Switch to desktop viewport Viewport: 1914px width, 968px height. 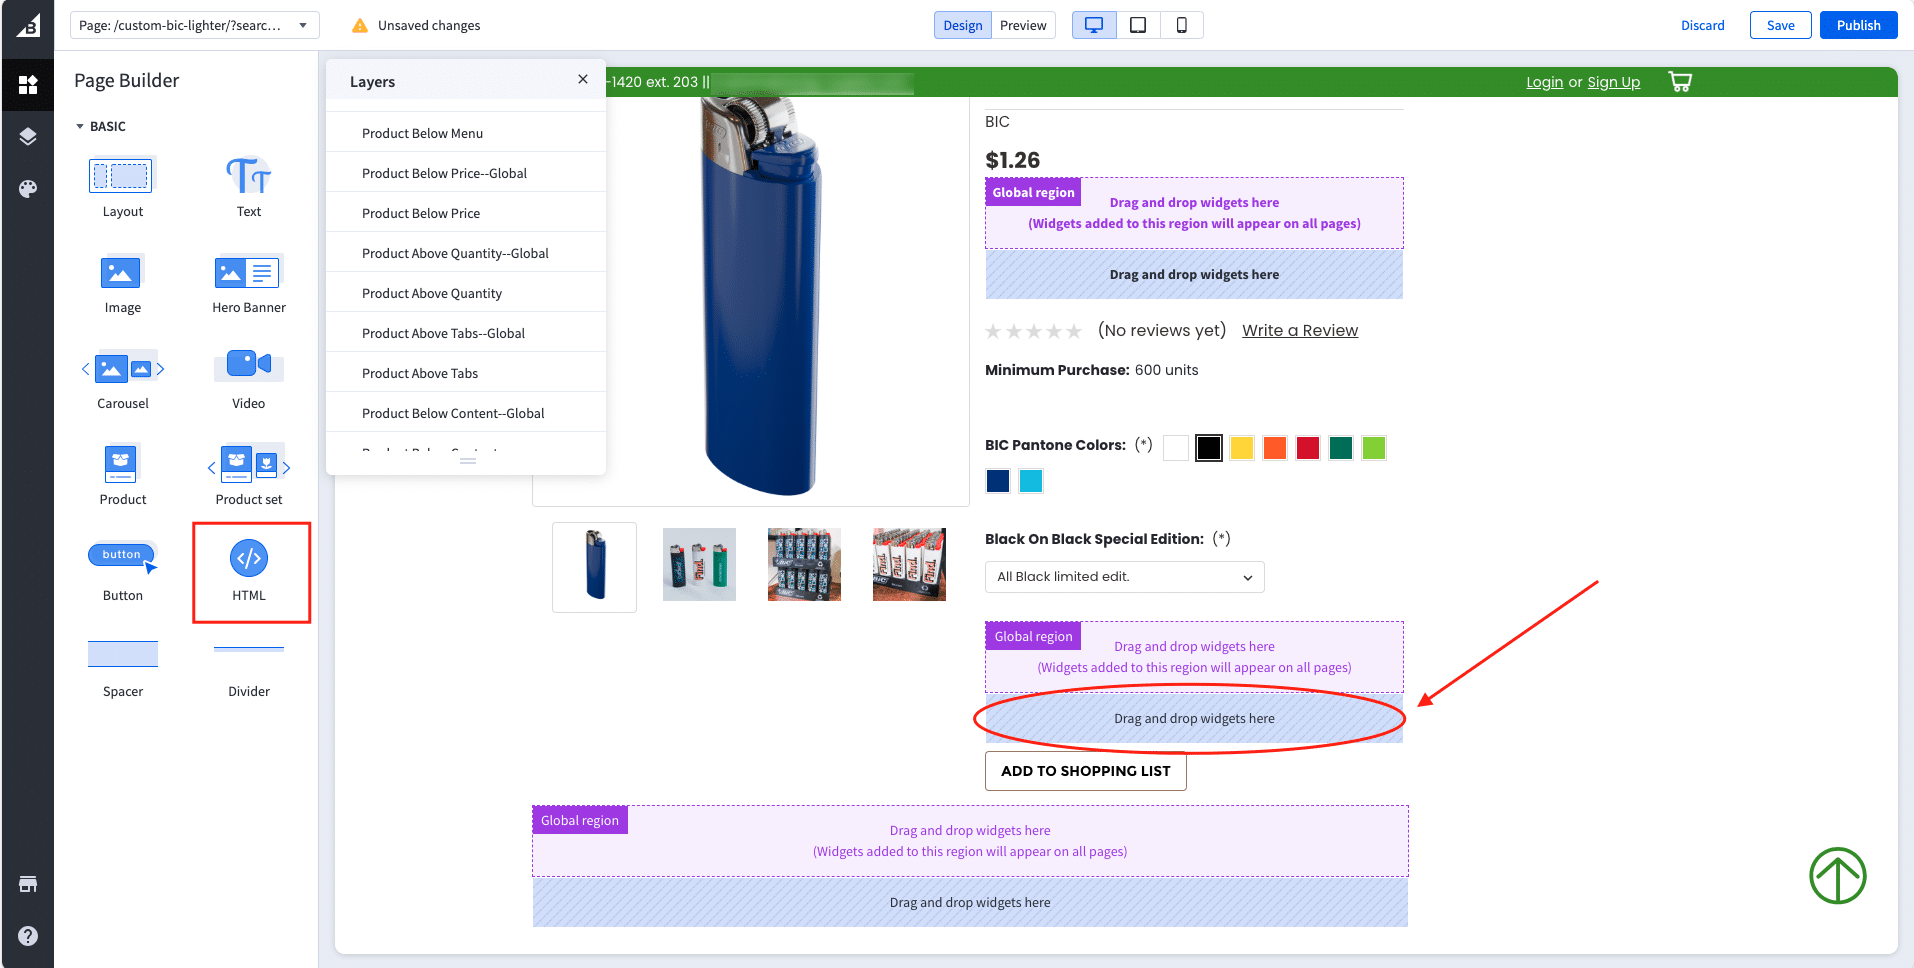[x=1094, y=25]
